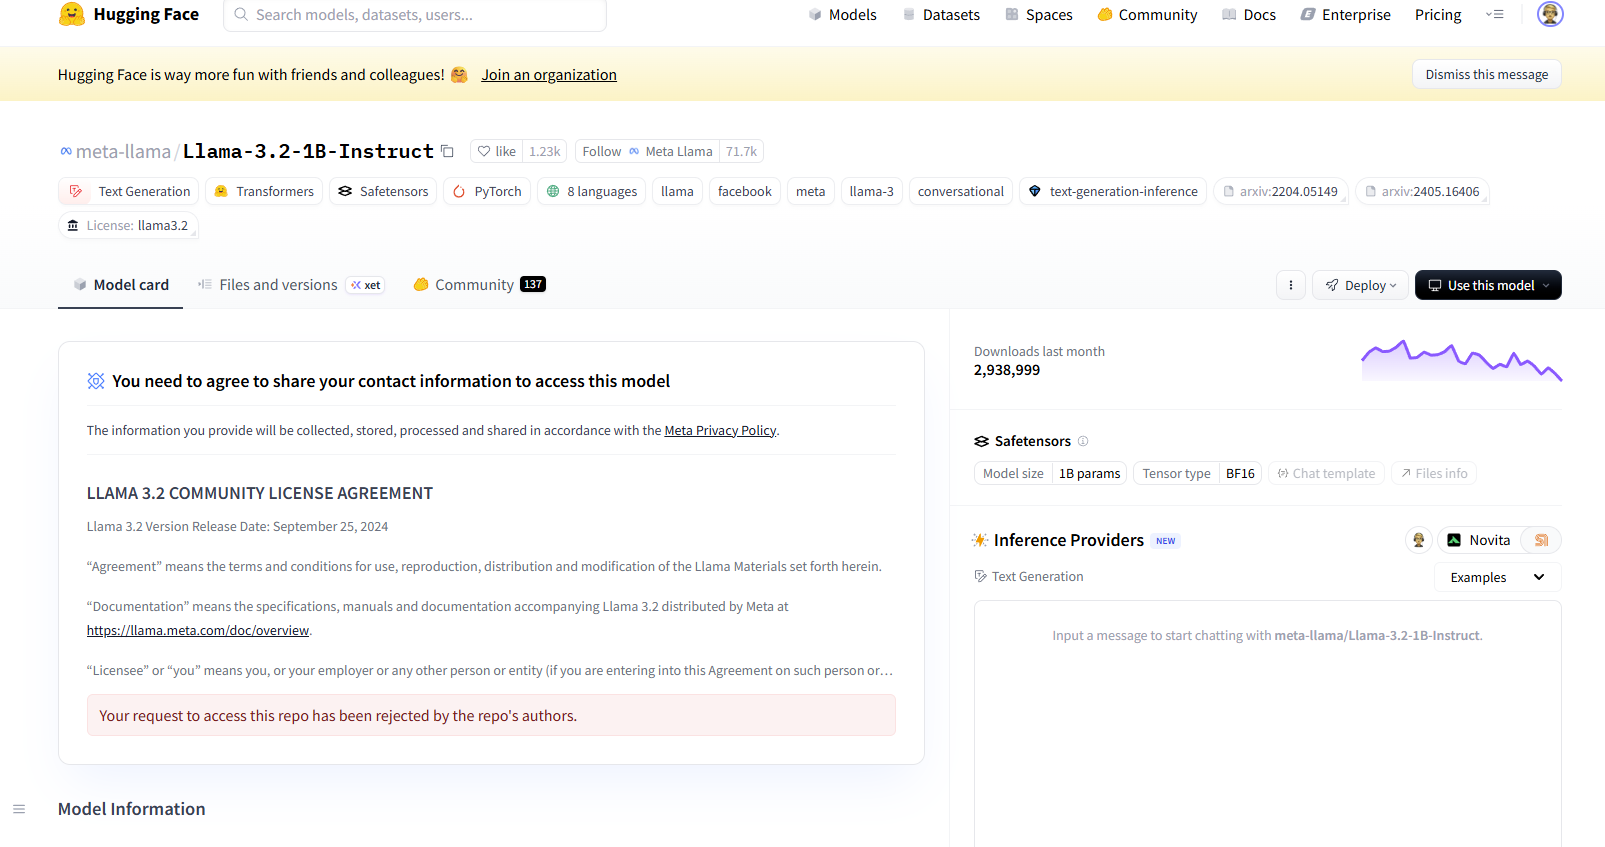Viewport: 1605px width, 847px height.
Task: Follow the Meta Llama organization
Action: [601, 152]
